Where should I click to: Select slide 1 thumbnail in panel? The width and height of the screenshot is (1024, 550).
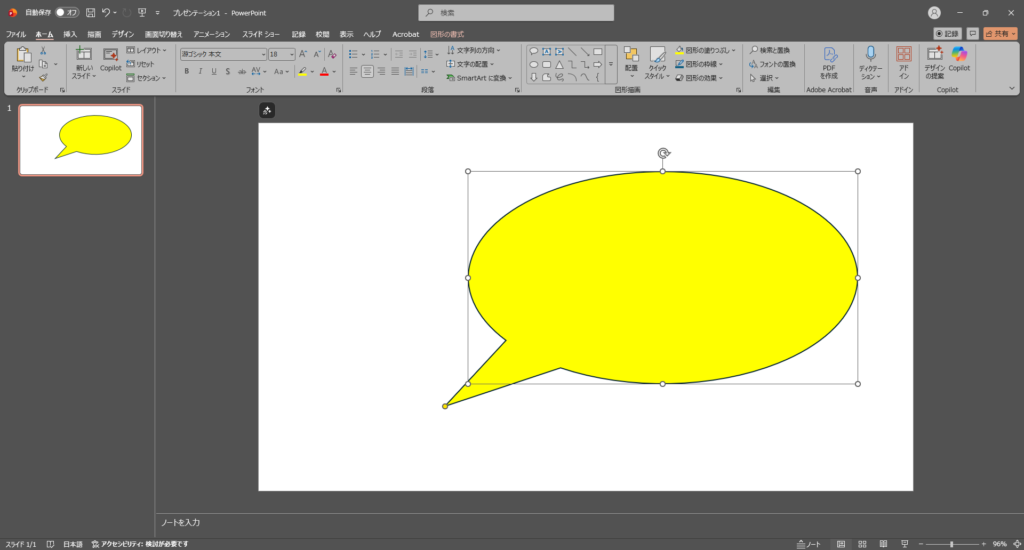pos(81,140)
